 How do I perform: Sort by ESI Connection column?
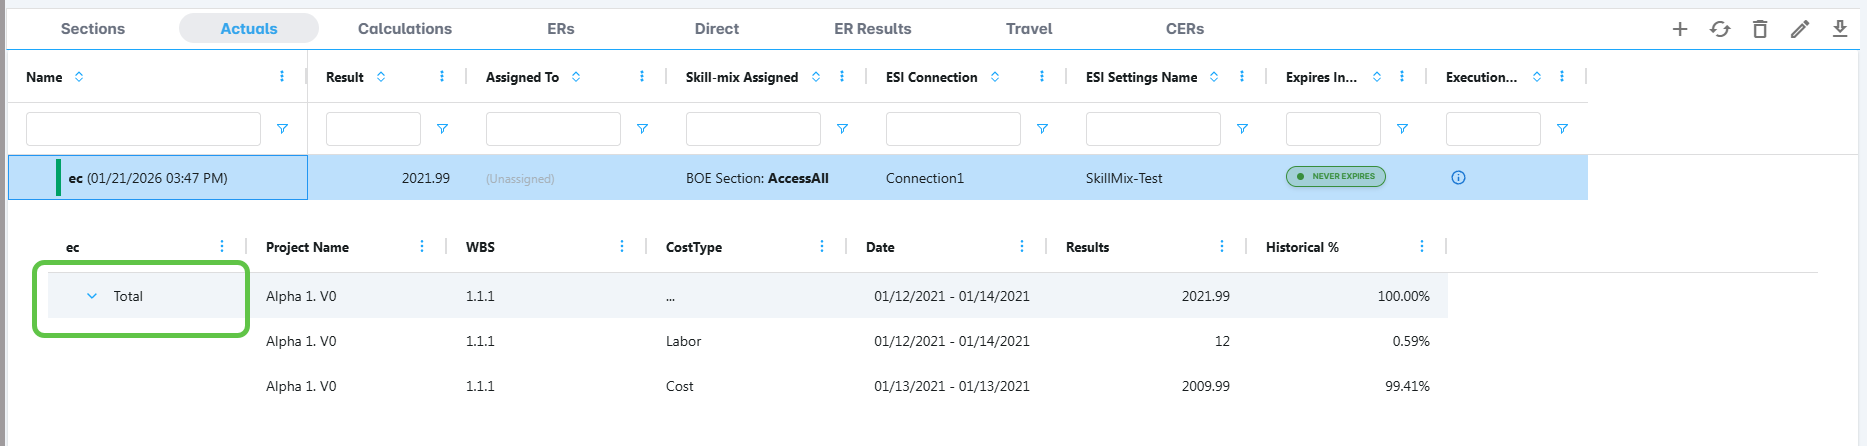point(995,77)
